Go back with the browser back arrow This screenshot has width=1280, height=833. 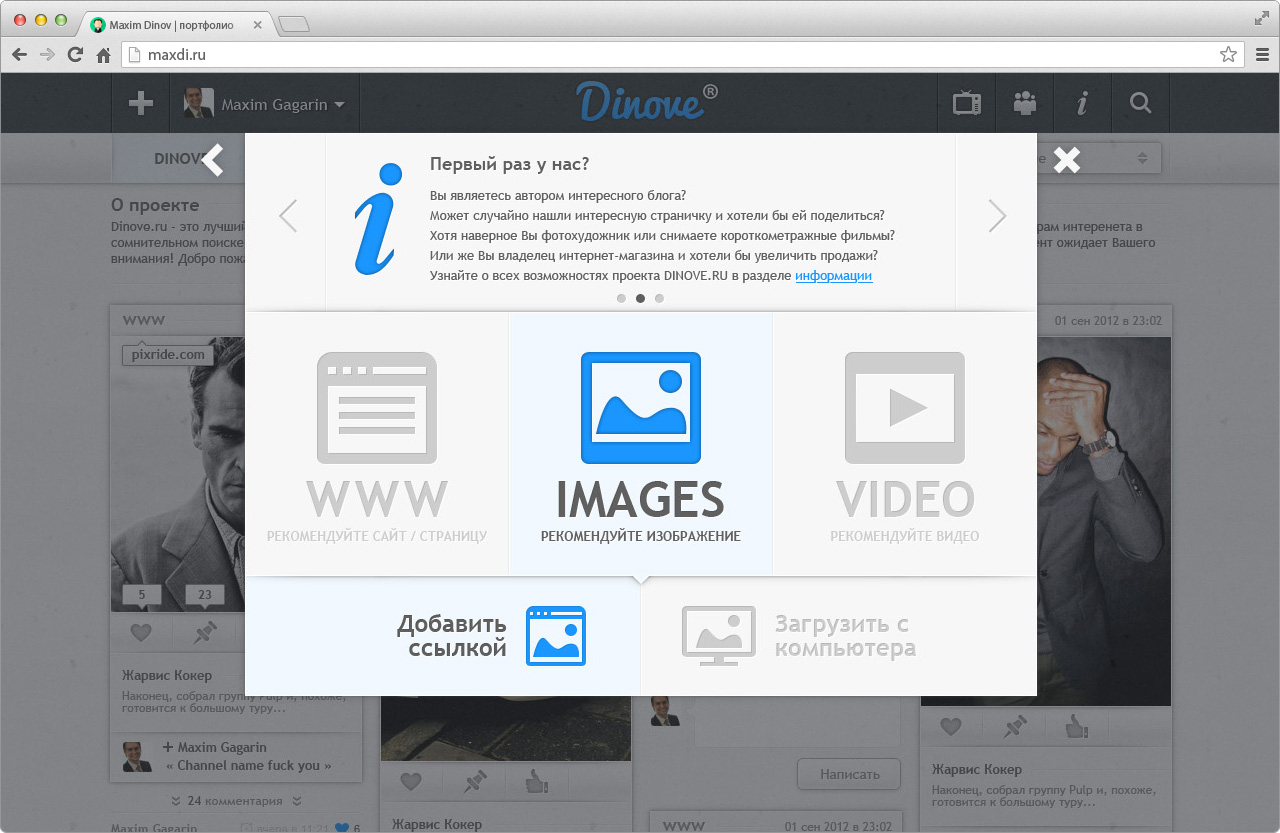click(x=19, y=55)
